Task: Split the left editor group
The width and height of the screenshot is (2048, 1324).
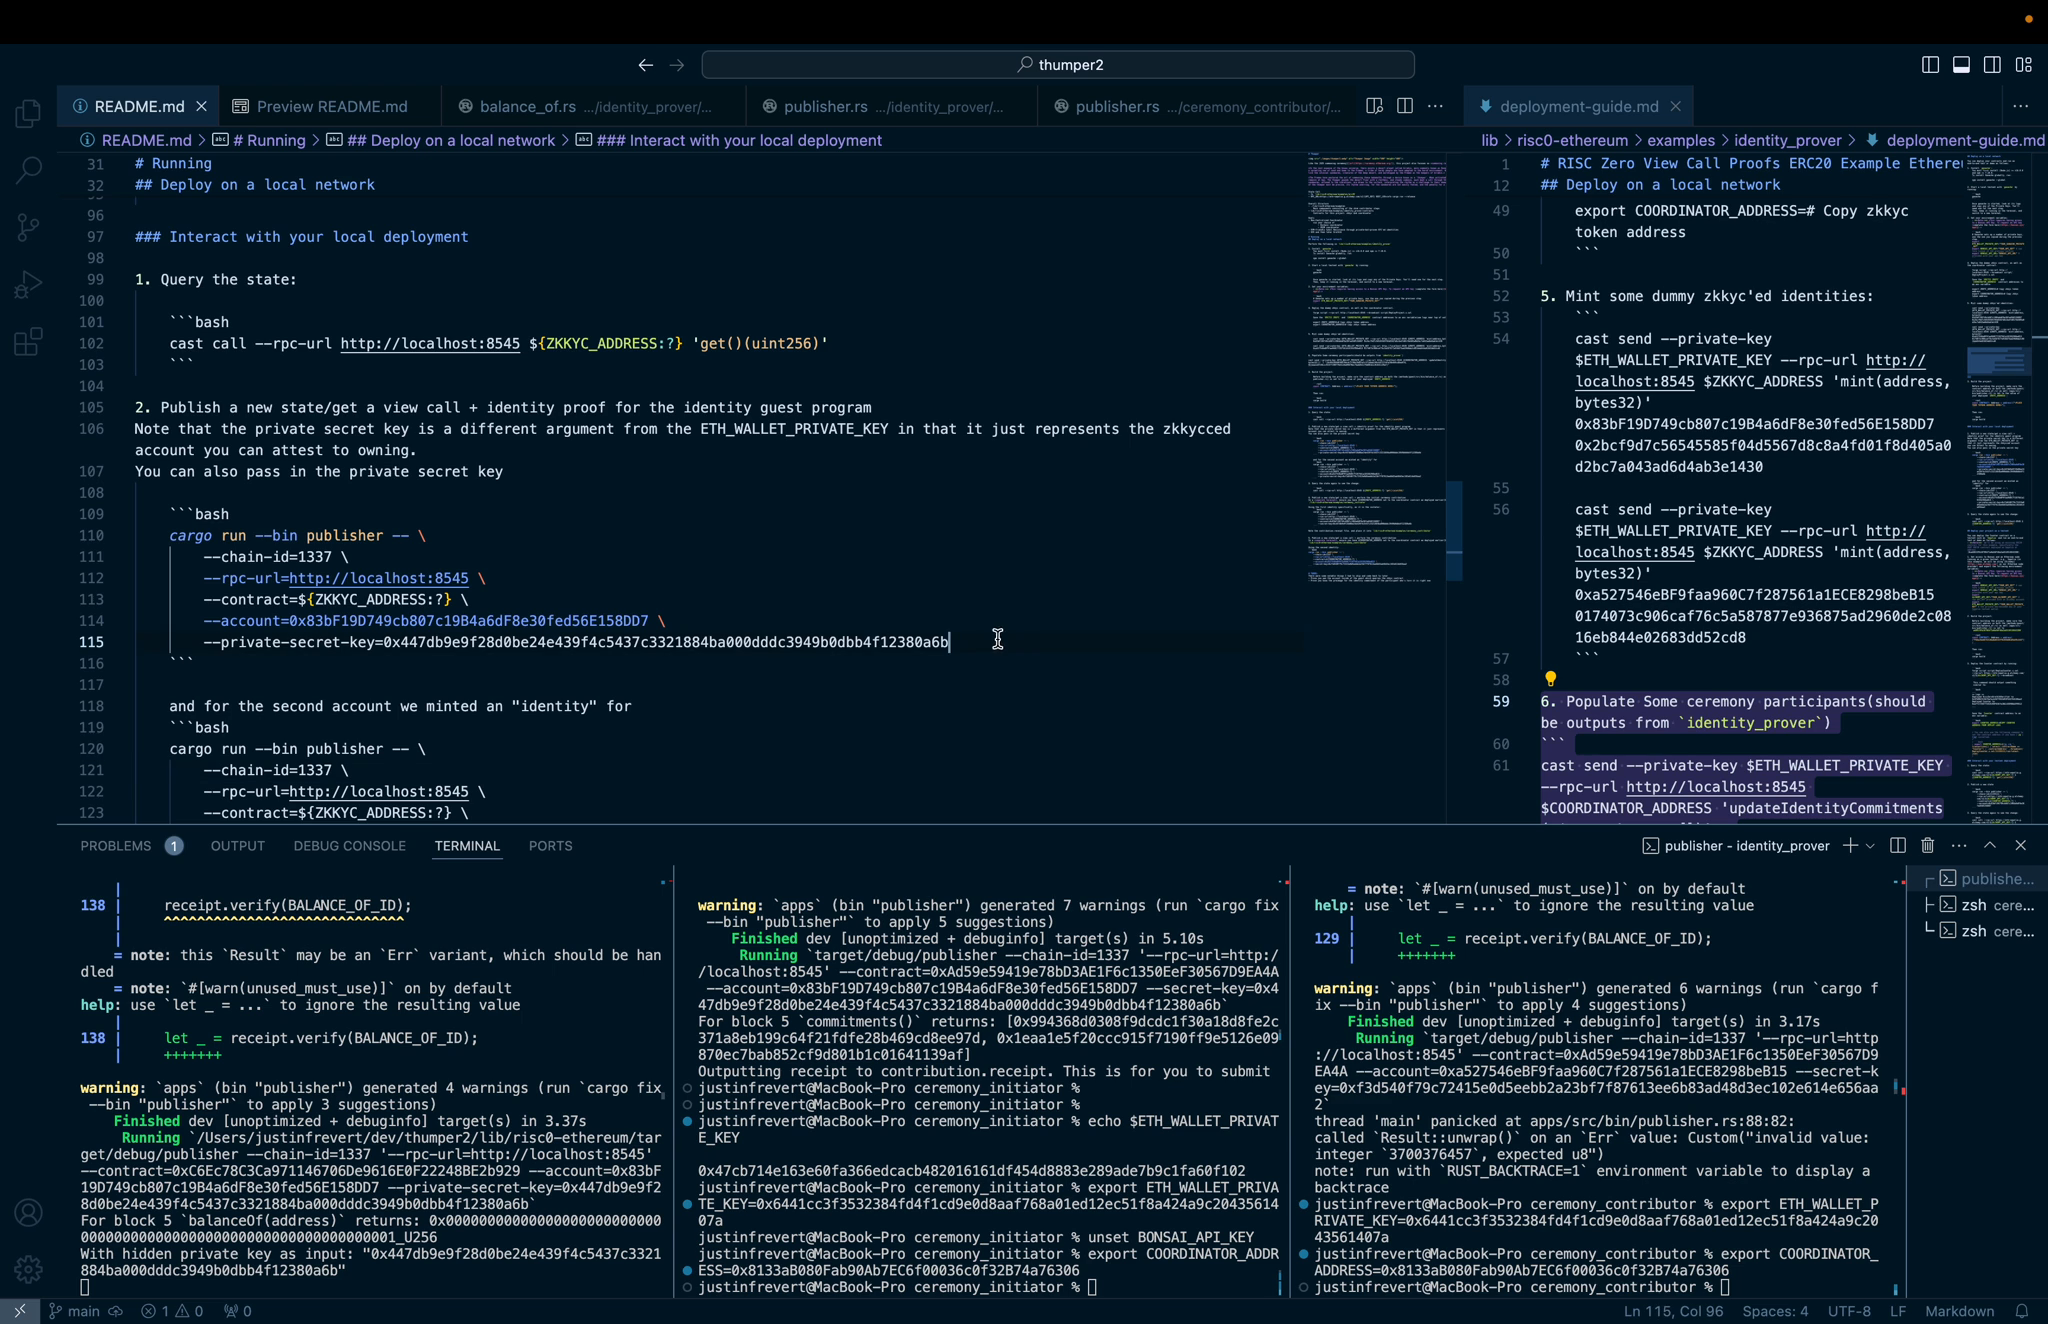Action: coord(1404,106)
